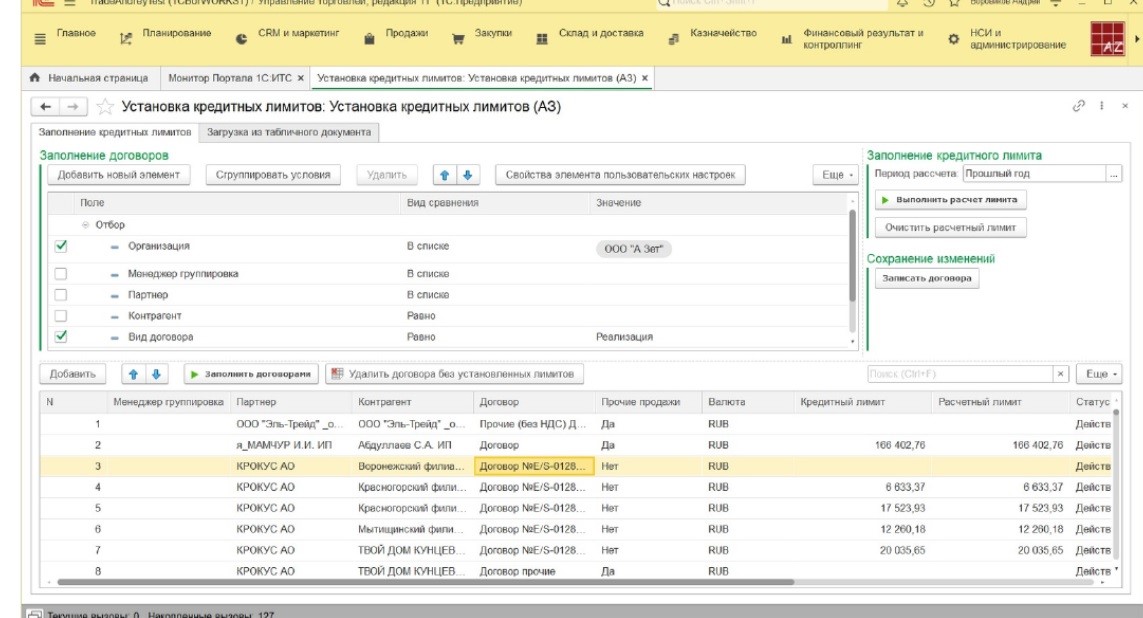
Task: Move the contract row down in the lower toolbar
Action: pyautogui.click(x=155, y=374)
